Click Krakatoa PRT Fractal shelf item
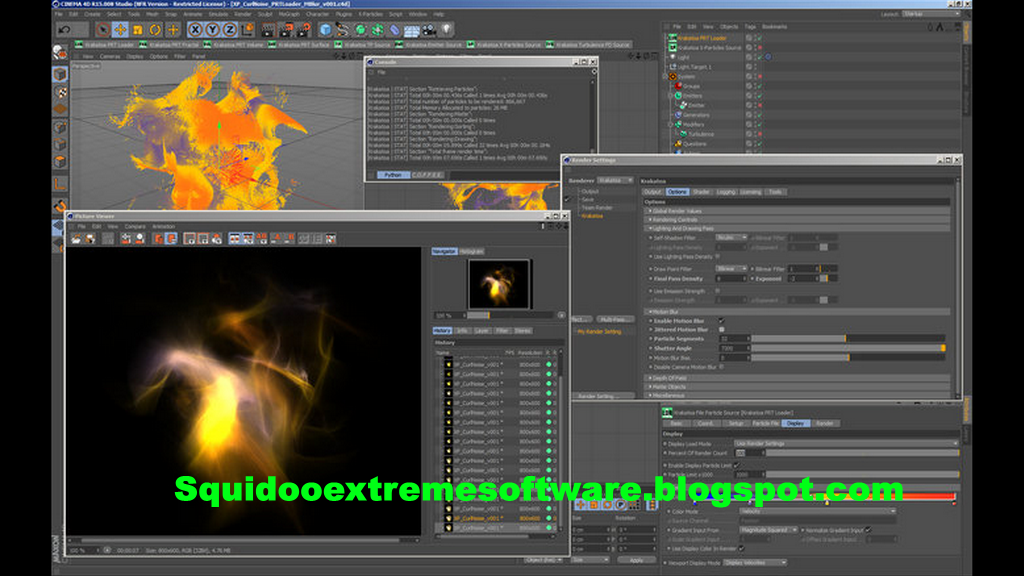 [168, 44]
